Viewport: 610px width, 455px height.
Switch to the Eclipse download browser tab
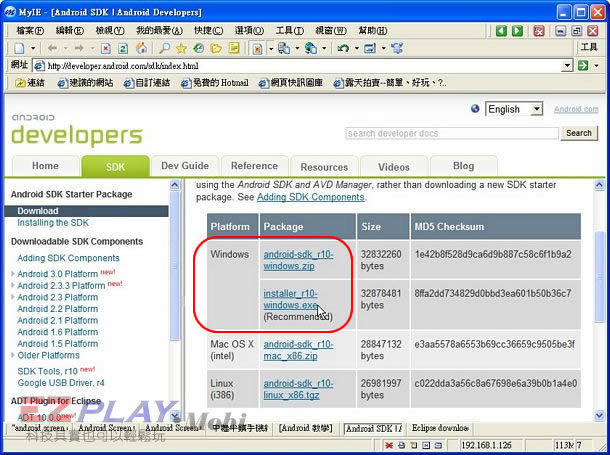[x=440, y=428]
